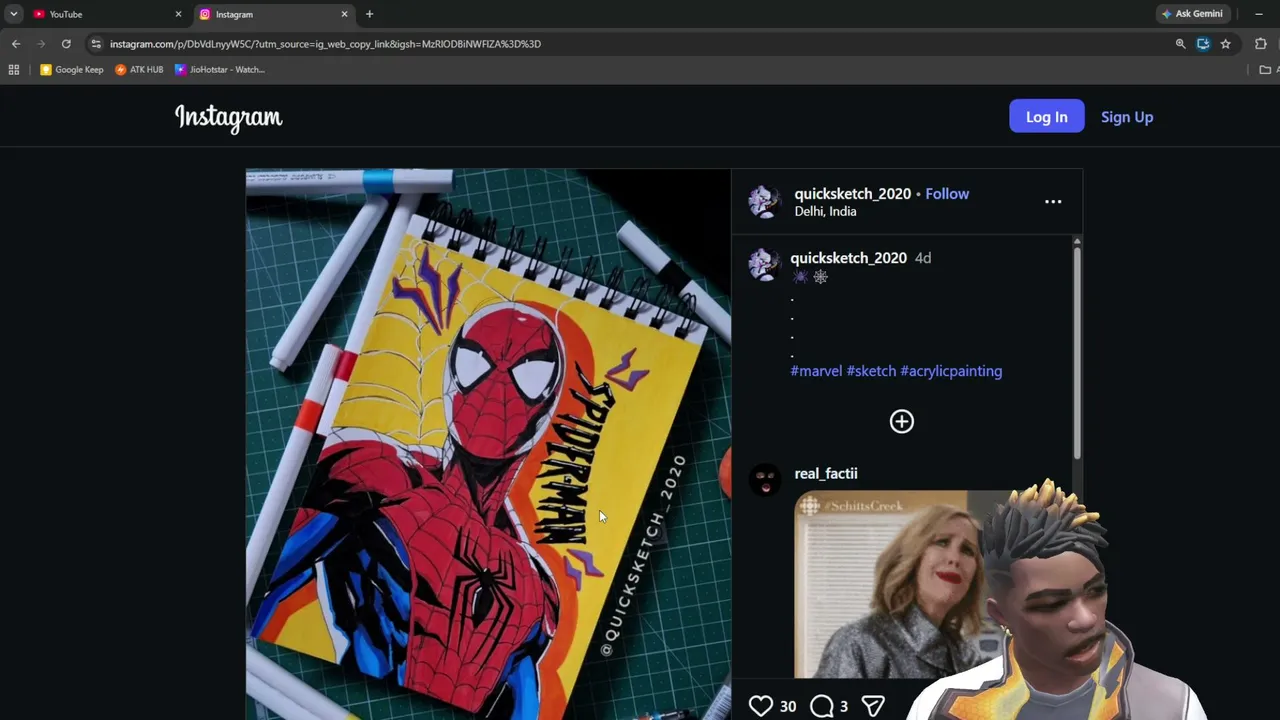
Task: Close the Instagram tab
Action: pyautogui.click(x=344, y=14)
